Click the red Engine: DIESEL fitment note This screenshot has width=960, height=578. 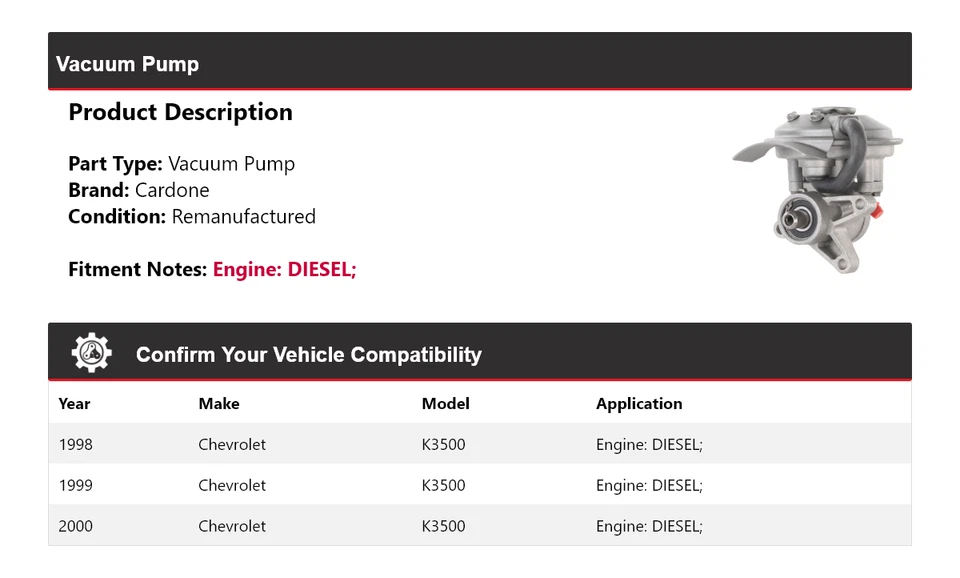(284, 269)
